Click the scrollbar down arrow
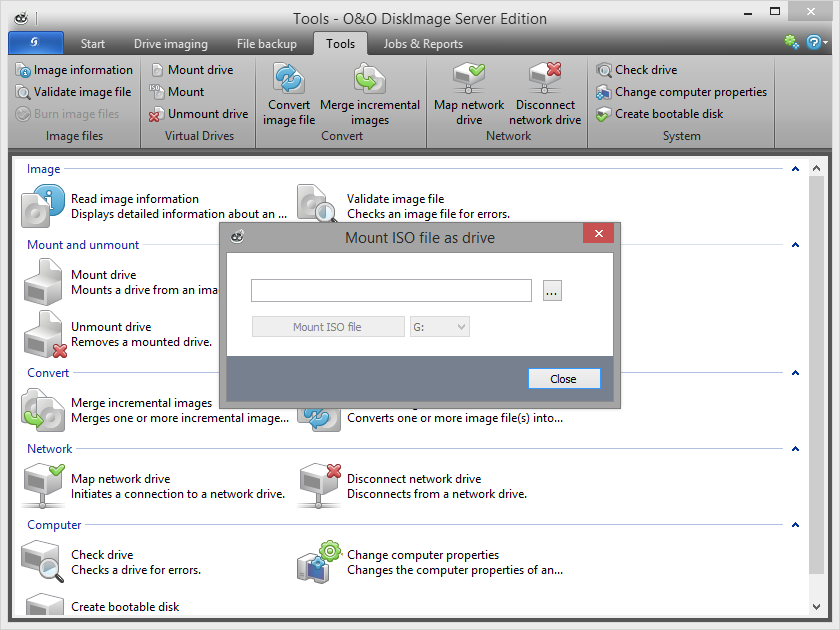The height and width of the screenshot is (630, 840). pos(816,607)
